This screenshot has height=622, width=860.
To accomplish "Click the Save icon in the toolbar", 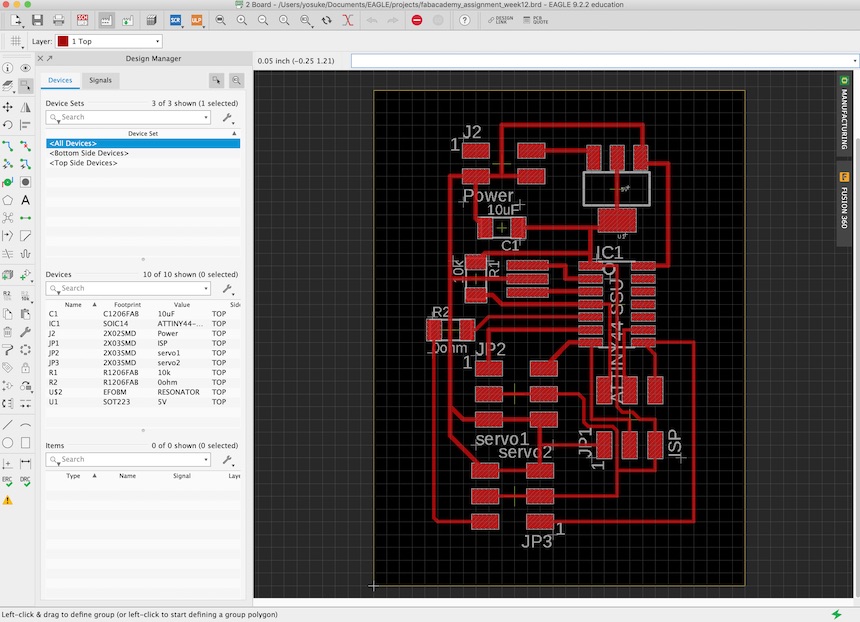I will 37,20.
